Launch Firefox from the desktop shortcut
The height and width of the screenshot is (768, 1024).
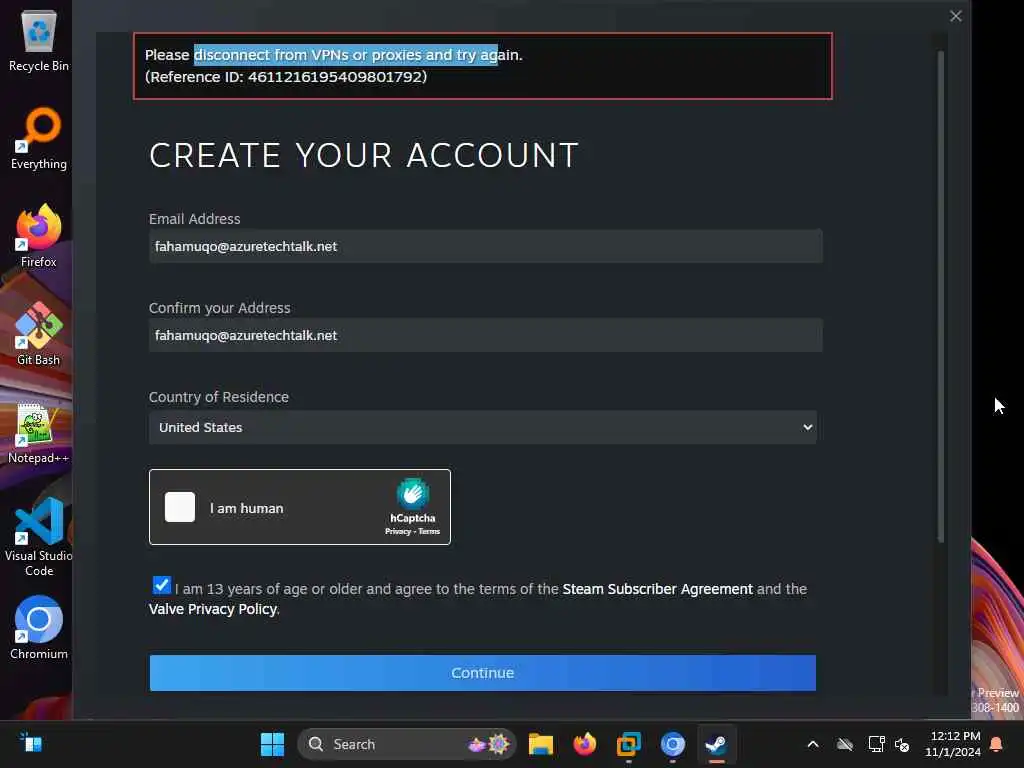[39, 236]
